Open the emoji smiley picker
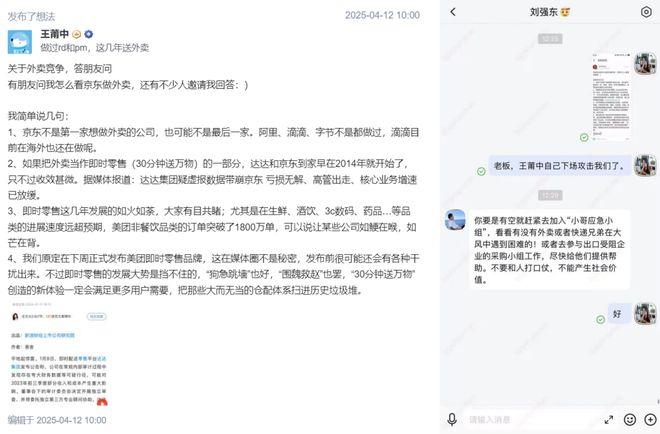Image resolution: width=660 pixels, height=434 pixels. click(x=630, y=419)
